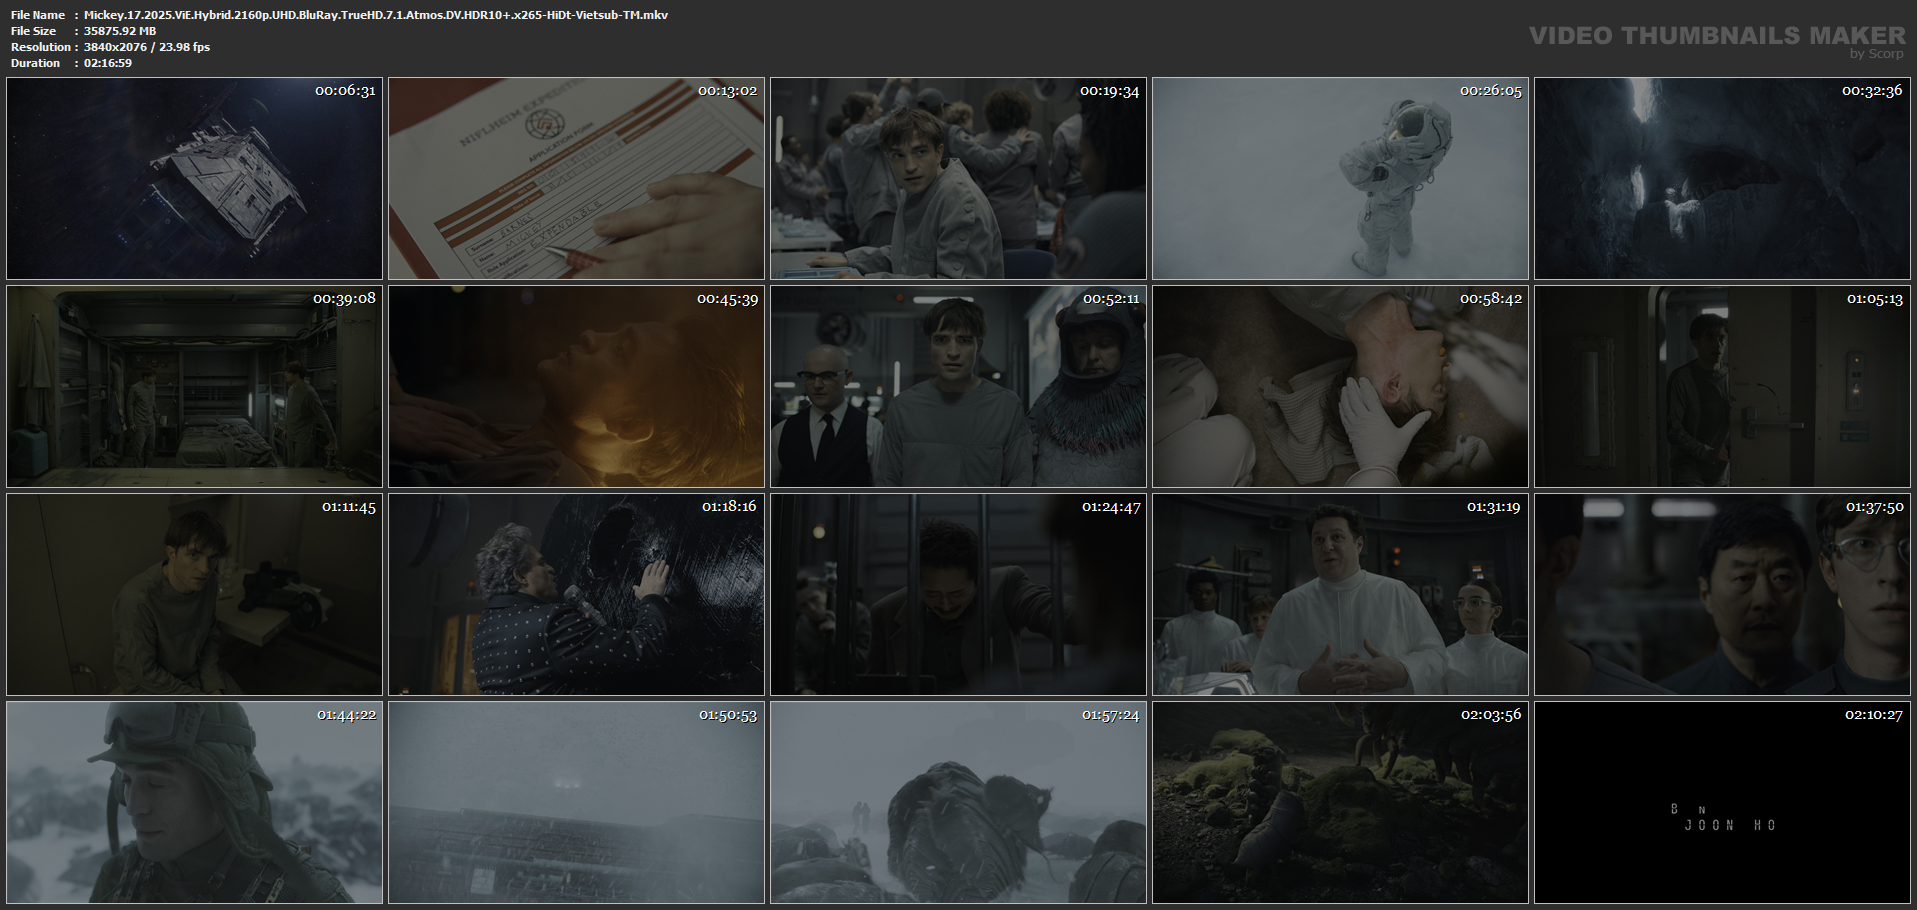Click the 00:52:11 timestamp label
The height and width of the screenshot is (910, 1917).
pyautogui.click(x=1110, y=298)
